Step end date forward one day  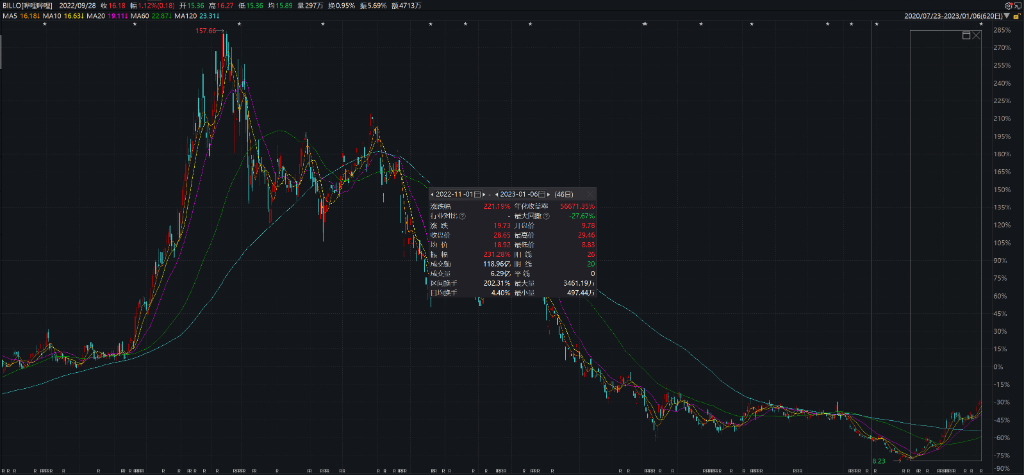point(551,193)
